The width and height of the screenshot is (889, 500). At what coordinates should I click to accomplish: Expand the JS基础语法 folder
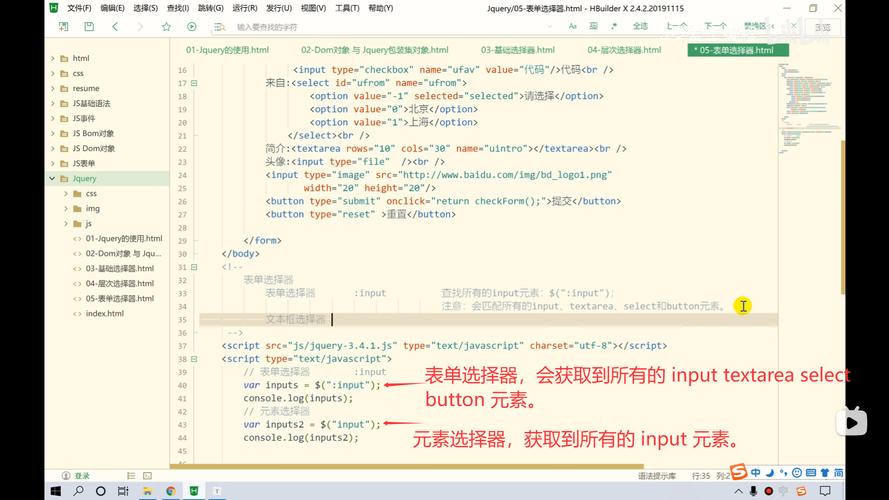tap(53, 103)
